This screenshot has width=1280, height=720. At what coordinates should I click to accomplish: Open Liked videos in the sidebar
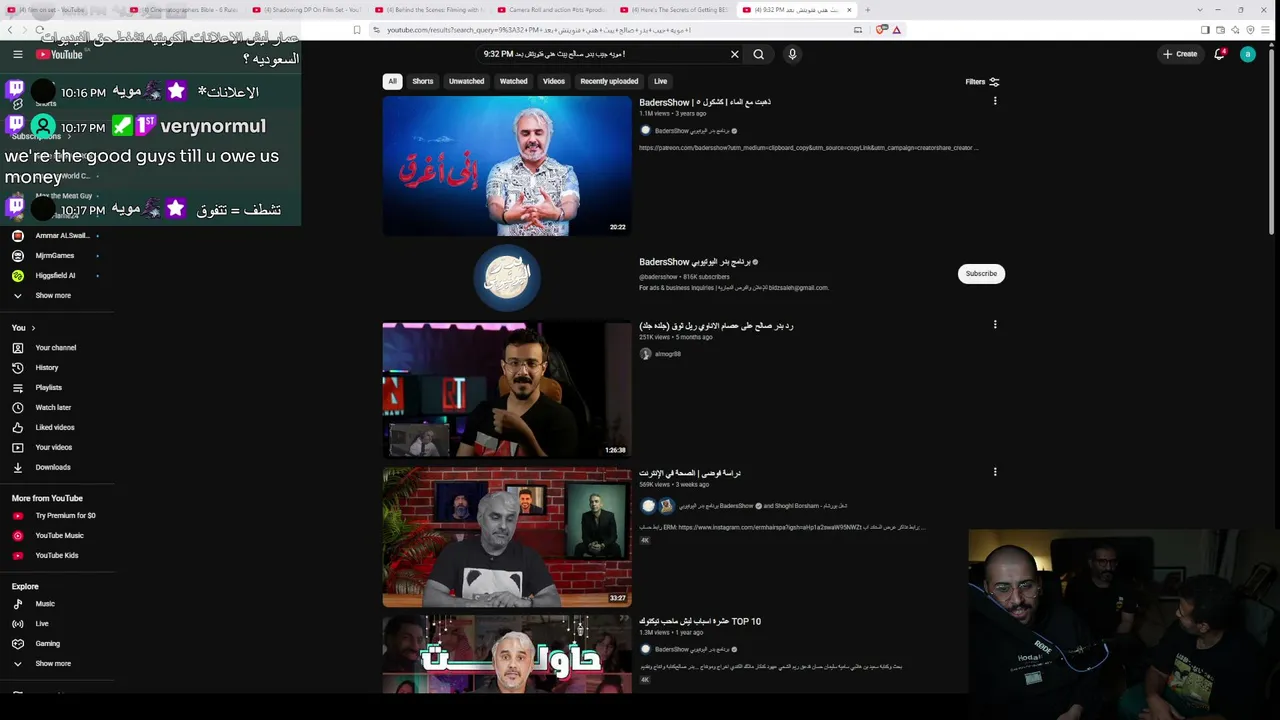coord(57,428)
